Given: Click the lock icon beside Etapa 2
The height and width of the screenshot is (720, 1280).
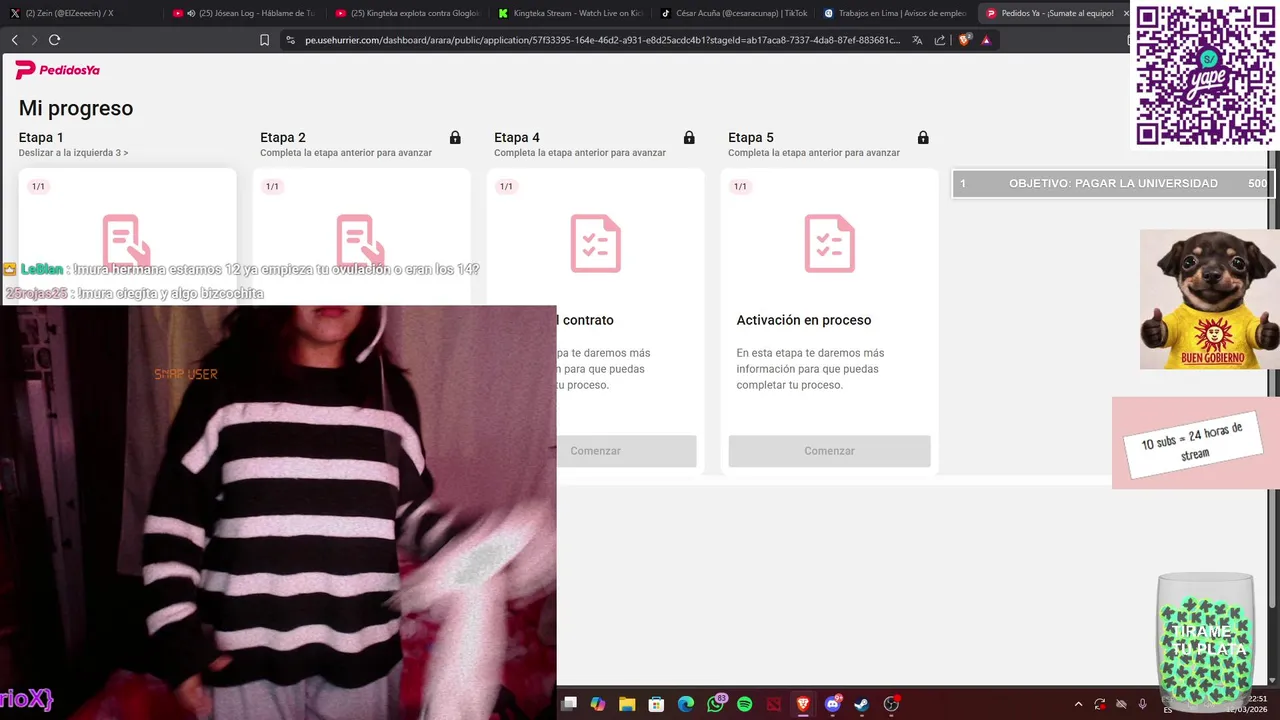Looking at the screenshot, I should (455, 138).
